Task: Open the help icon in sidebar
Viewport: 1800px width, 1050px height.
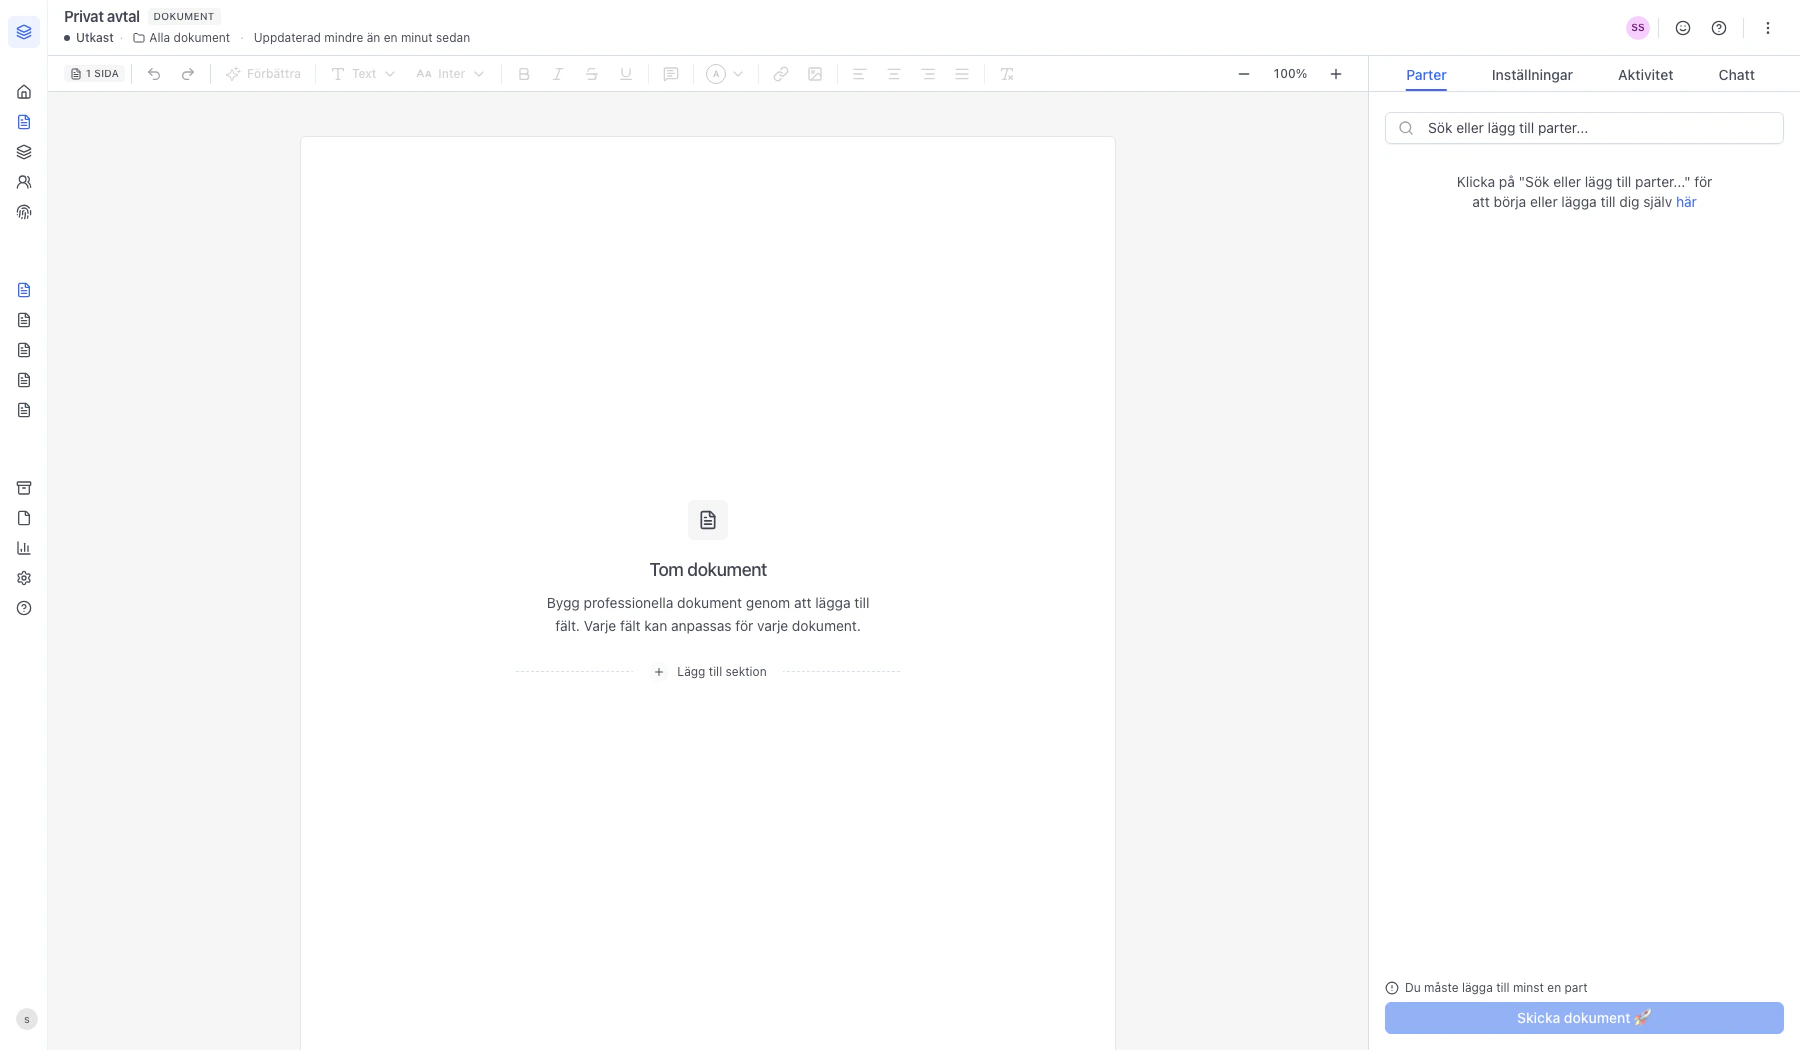Action: click(24, 608)
